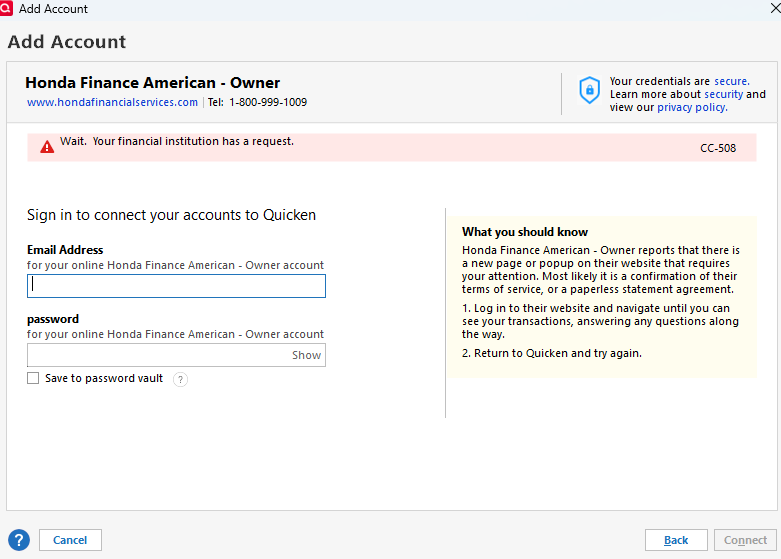
Task: Click 'Sign in to connect your accounts' heading
Action: (x=171, y=215)
